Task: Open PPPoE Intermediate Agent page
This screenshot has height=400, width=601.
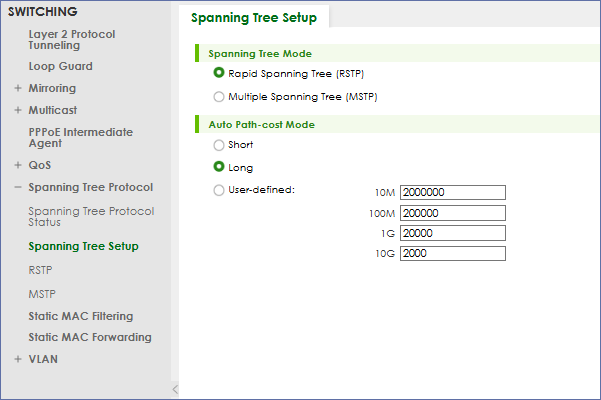Action: pos(80,137)
